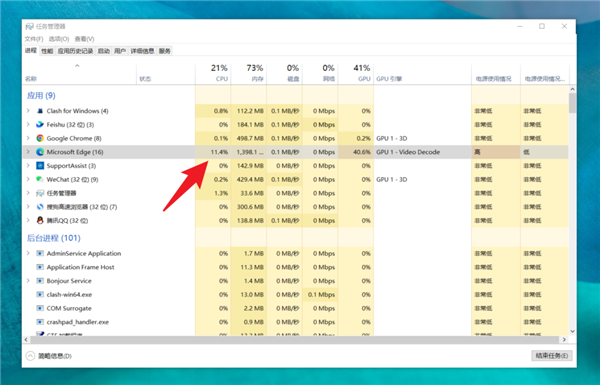Viewport: 600px width, 385px height.
Task: Open the 文件(F) menu
Action: pos(34,39)
